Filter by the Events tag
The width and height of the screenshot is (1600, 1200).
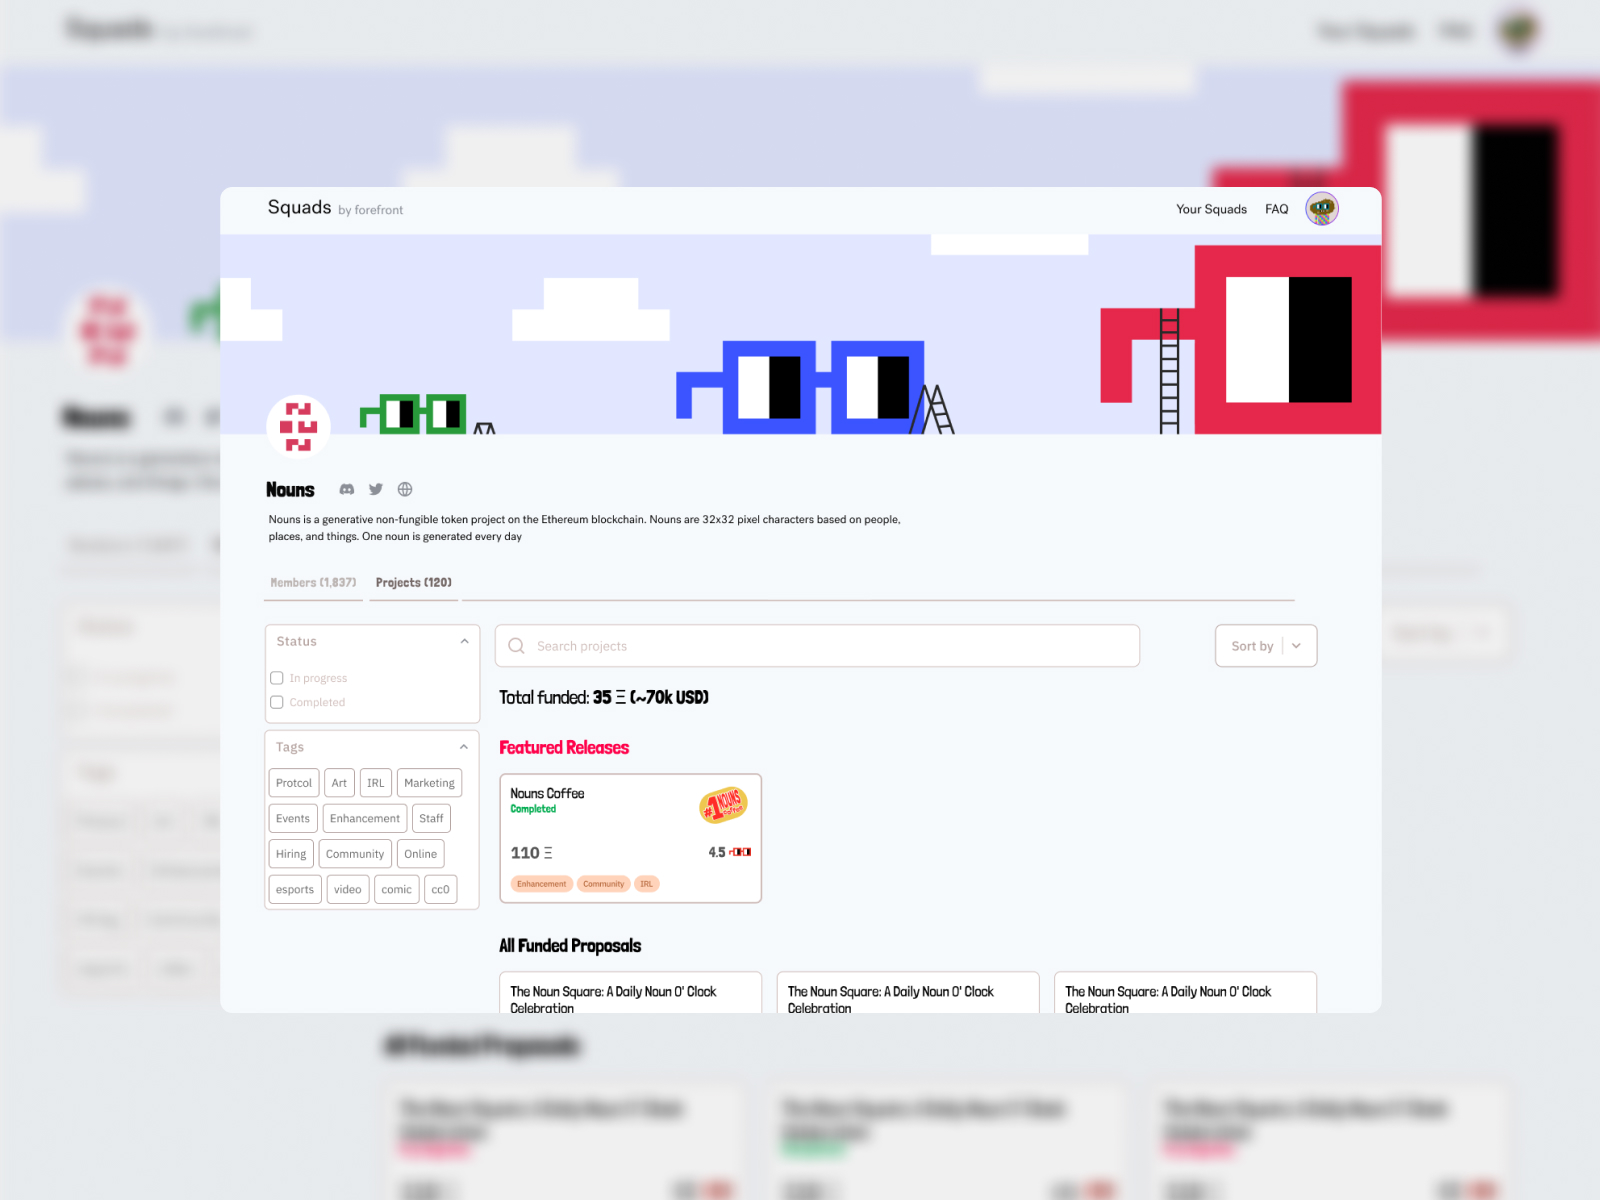click(293, 818)
